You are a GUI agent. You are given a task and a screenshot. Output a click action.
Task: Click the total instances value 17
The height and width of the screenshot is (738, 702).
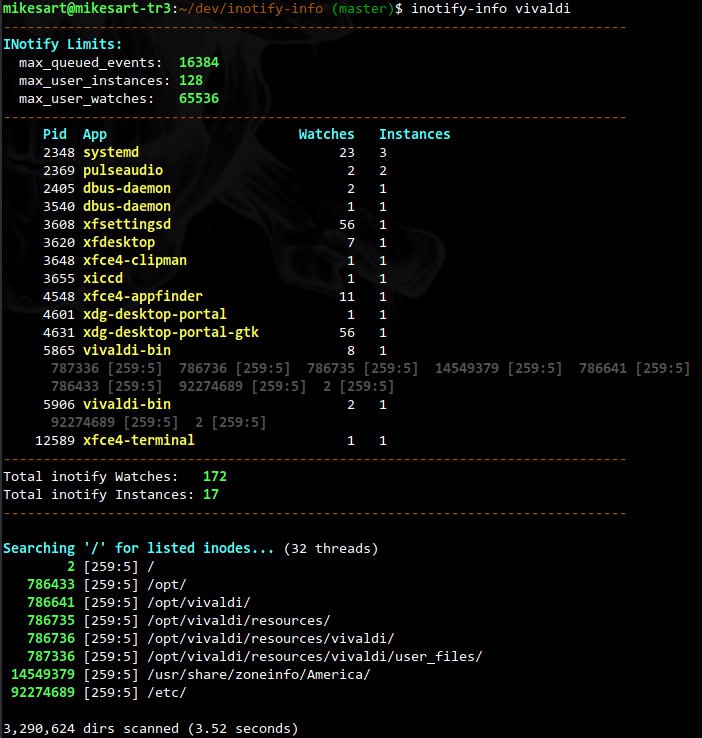point(211,494)
